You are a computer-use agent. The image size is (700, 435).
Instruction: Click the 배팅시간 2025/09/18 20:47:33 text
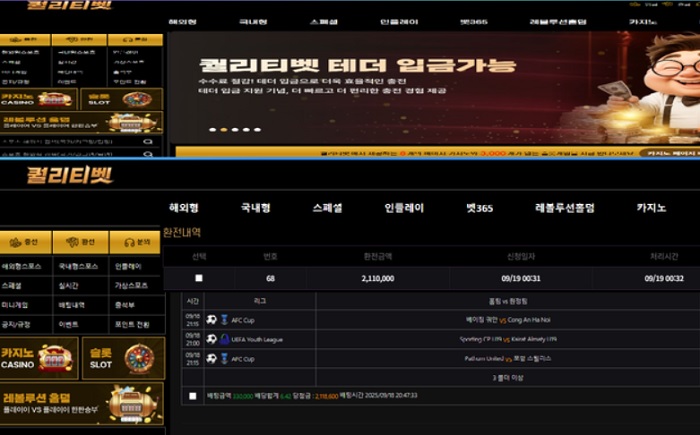tap(379, 396)
